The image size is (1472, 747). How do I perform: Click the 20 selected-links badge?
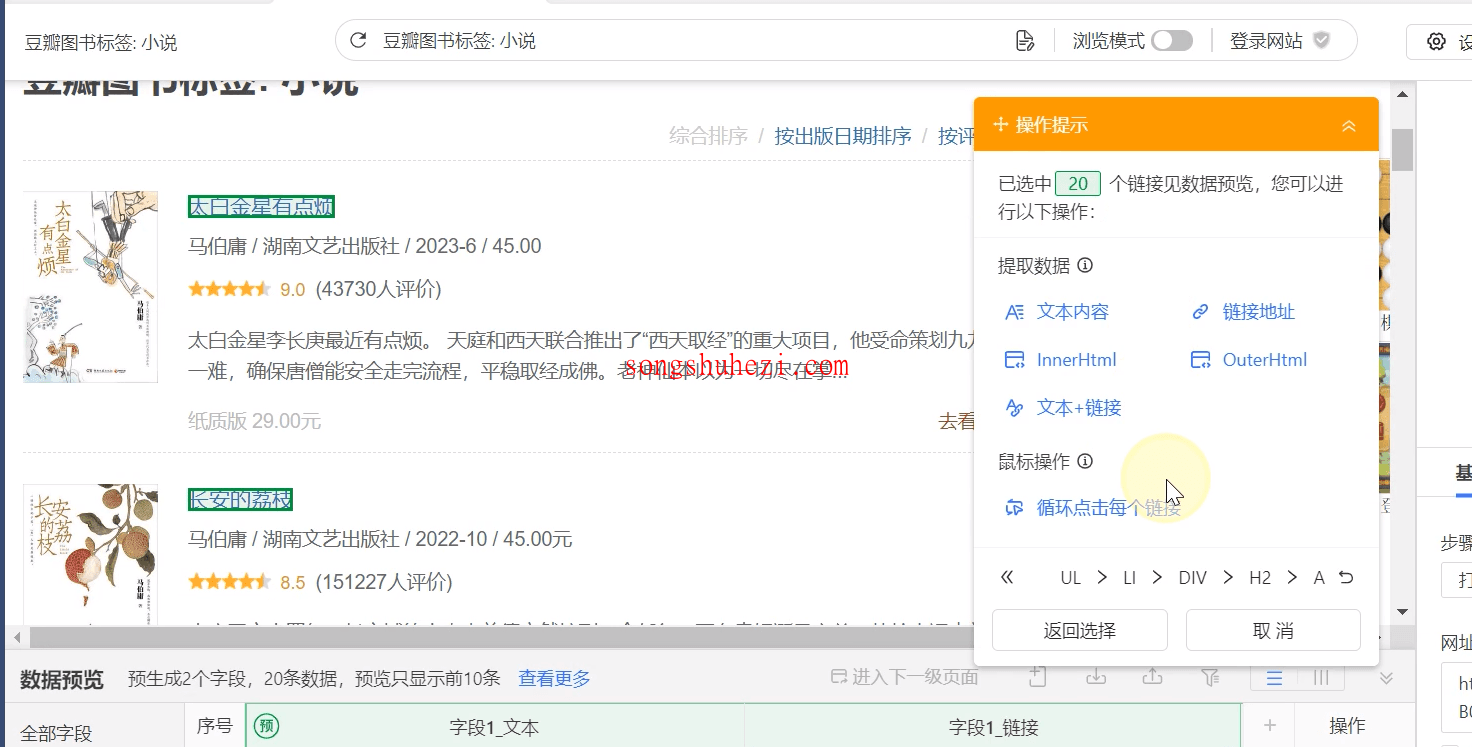[1078, 184]
